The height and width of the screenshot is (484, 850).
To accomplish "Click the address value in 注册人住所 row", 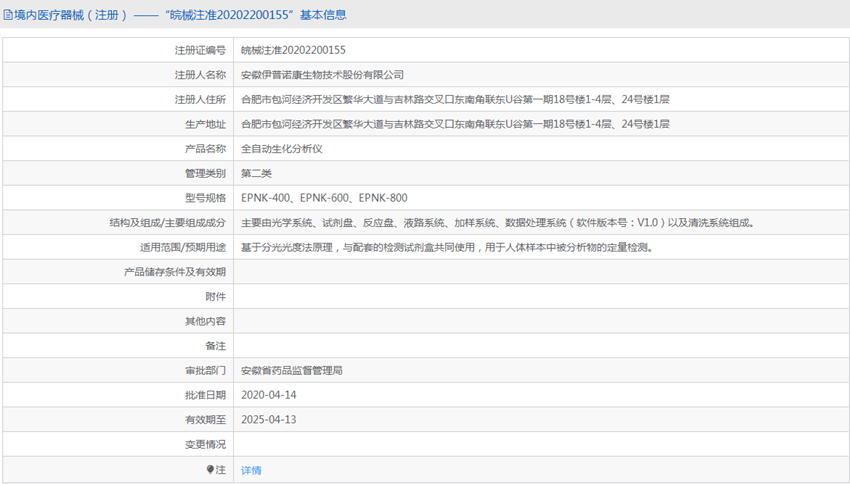I will [455, 99].
